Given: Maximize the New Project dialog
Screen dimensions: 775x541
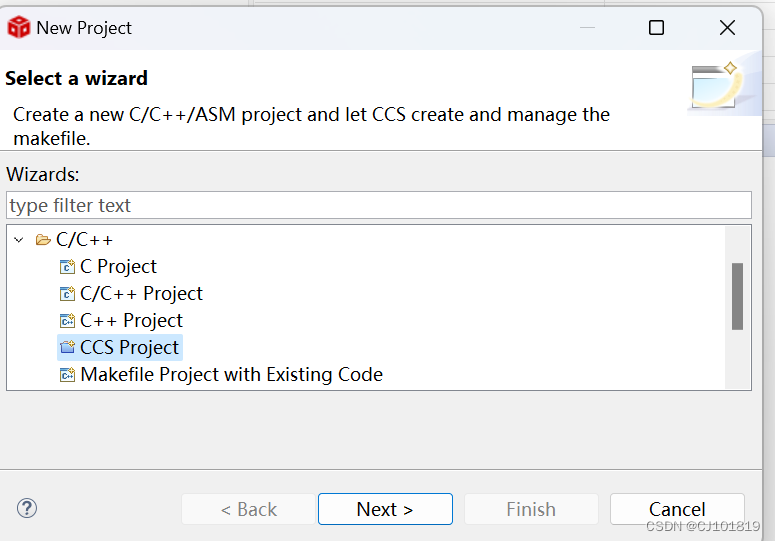Looking at the screenshot, I should pos(656,28).
